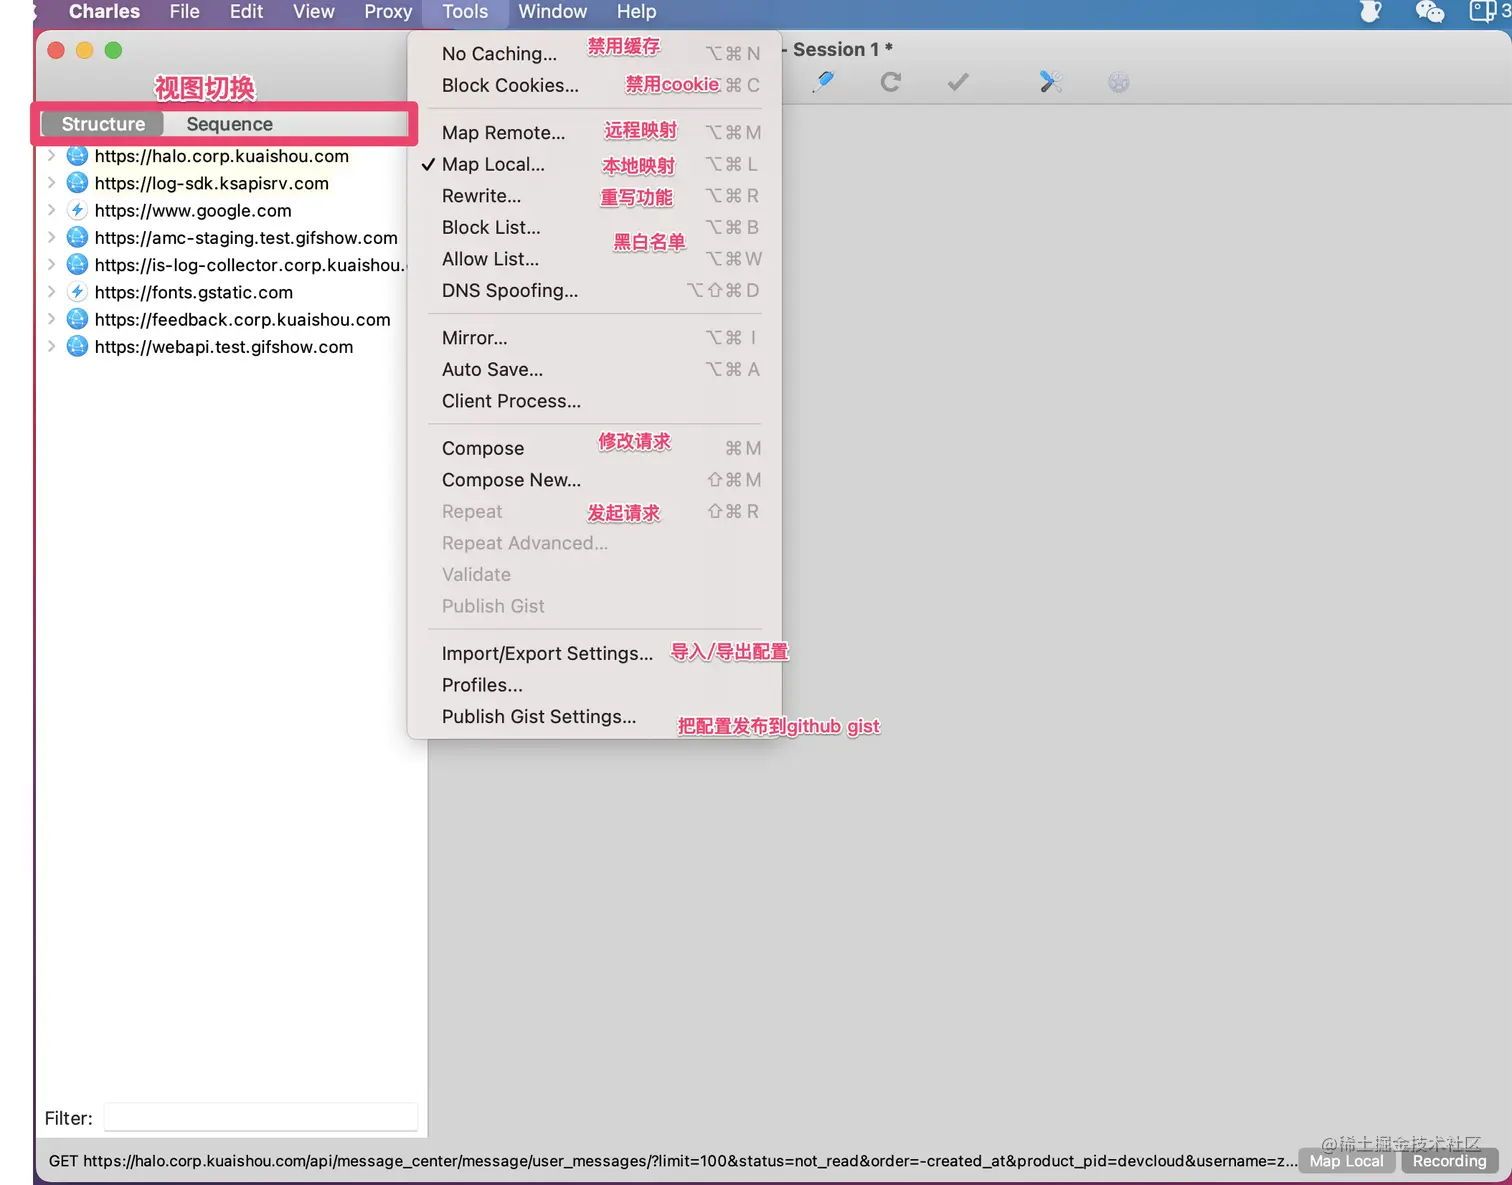Click the globe icon for log-sdk.ksapisrv.com
Image resolution: width=1512 pixels, height=1185 pixels.
coord(77,183)
